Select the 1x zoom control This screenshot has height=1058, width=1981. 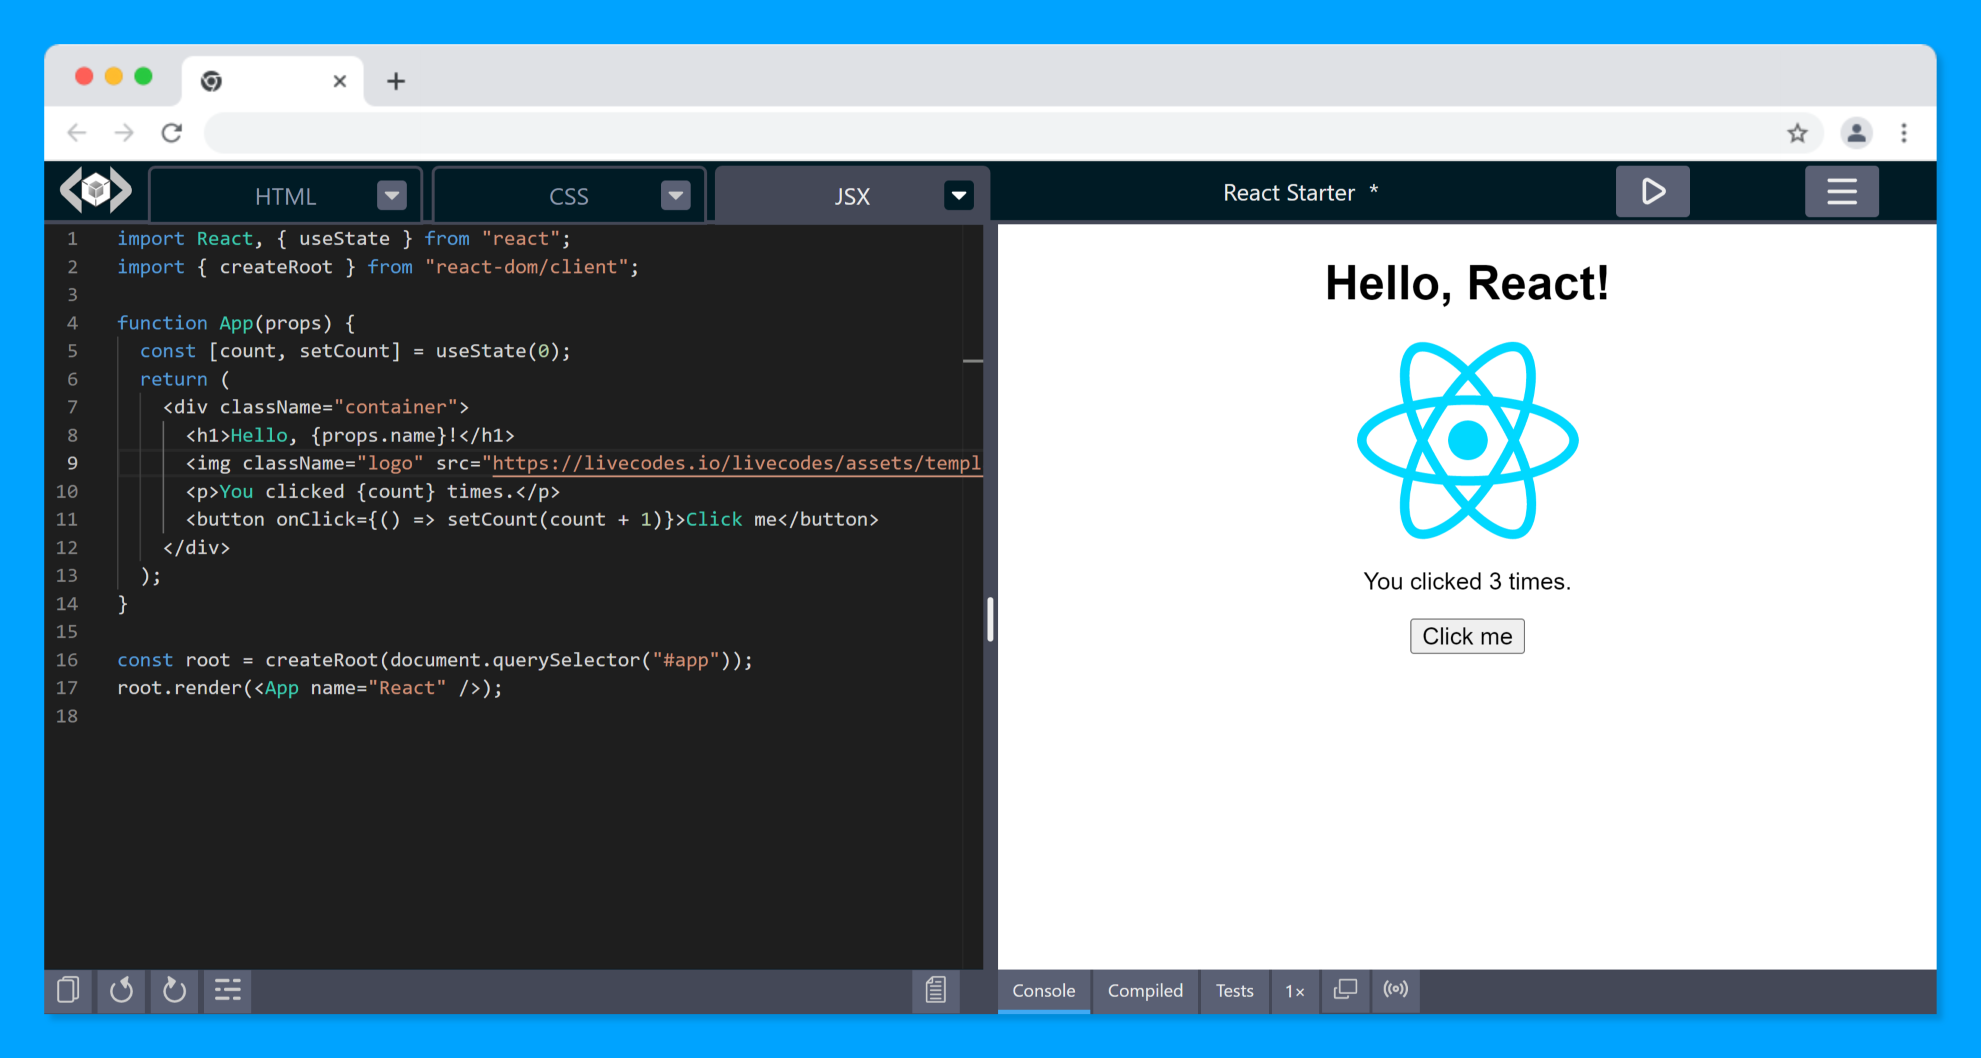(x=1294, y=990)
